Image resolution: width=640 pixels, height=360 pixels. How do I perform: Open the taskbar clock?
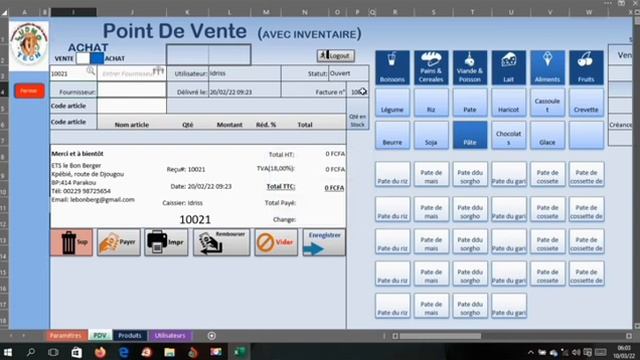[624, 352]
